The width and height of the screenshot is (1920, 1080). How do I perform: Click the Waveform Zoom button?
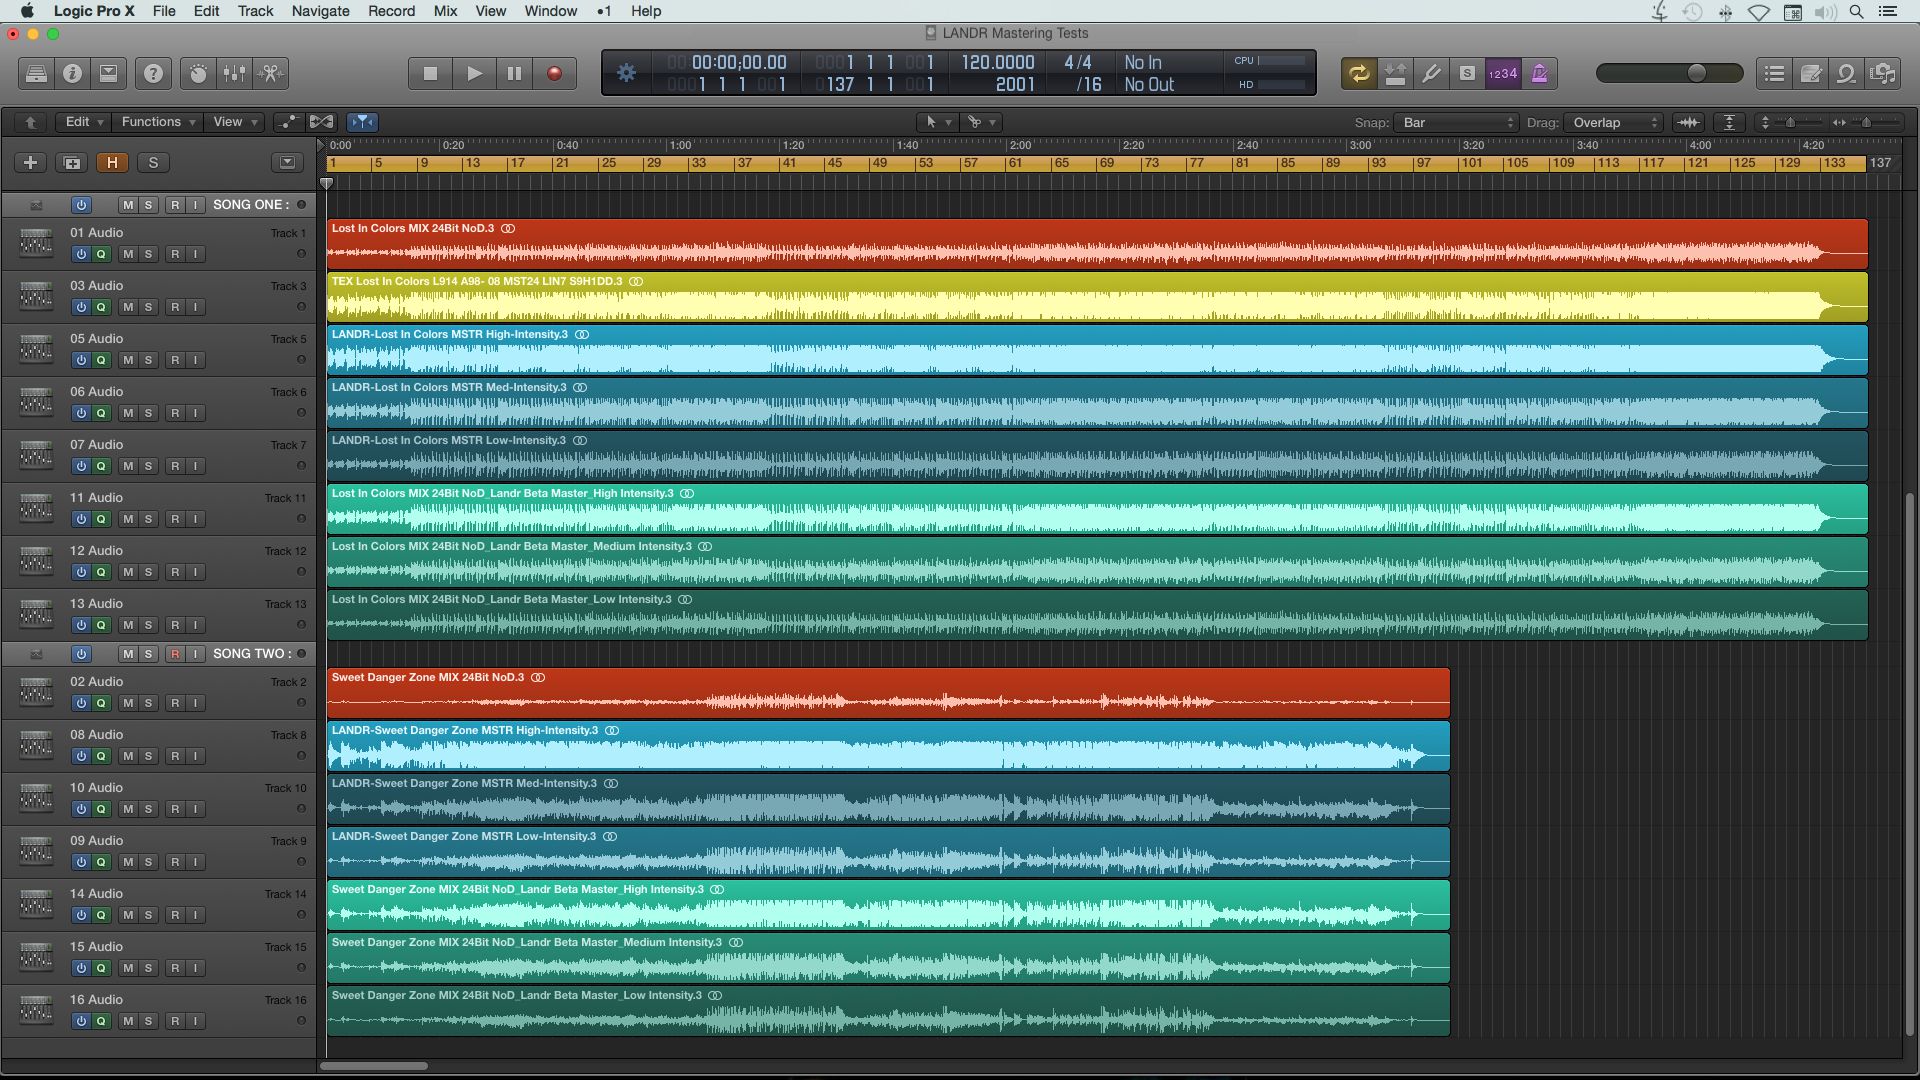[1688, 122]
